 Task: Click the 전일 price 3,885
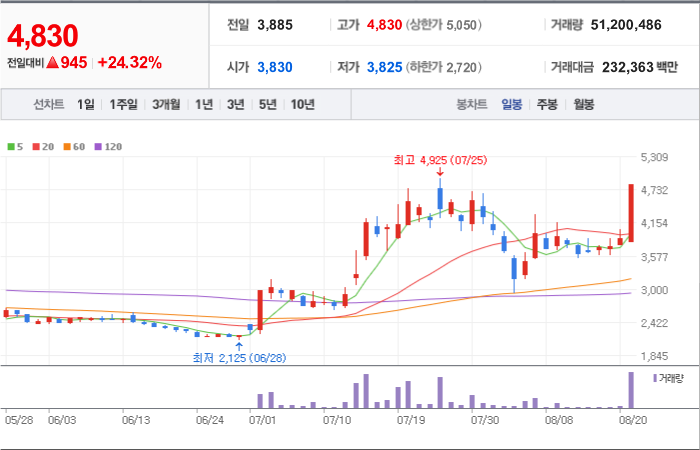[x=275, y=25]
